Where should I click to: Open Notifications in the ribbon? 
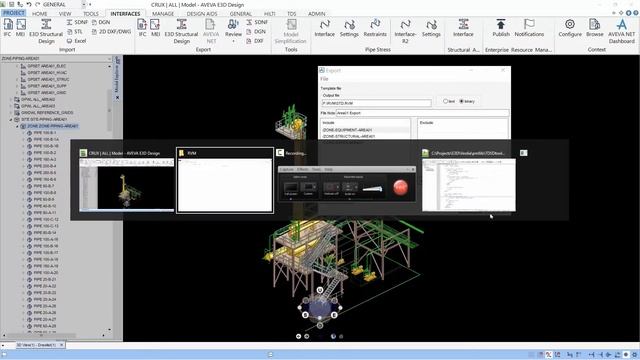(x=529, y=28)
